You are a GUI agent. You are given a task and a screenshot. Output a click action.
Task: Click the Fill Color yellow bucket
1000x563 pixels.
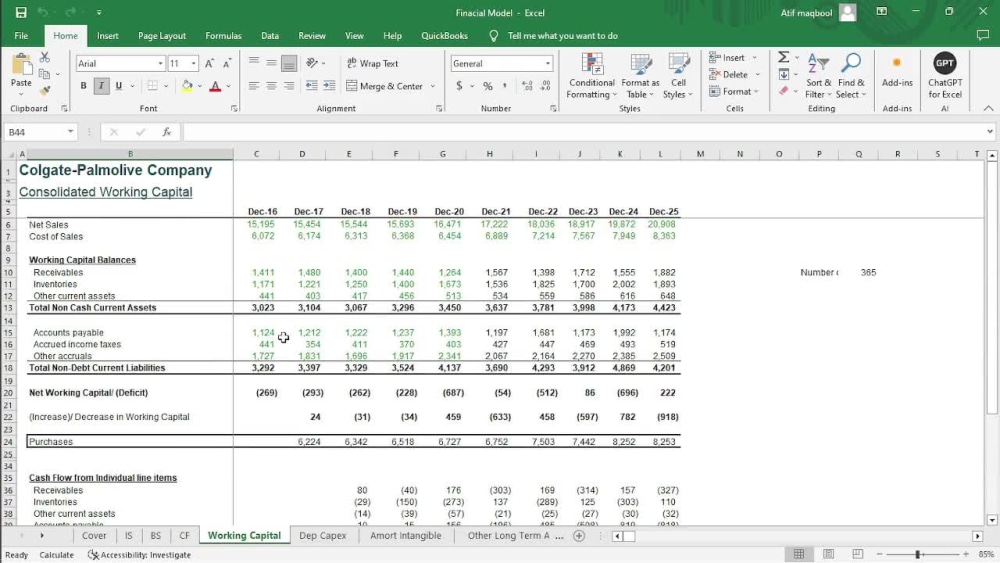tap(187, 86)
